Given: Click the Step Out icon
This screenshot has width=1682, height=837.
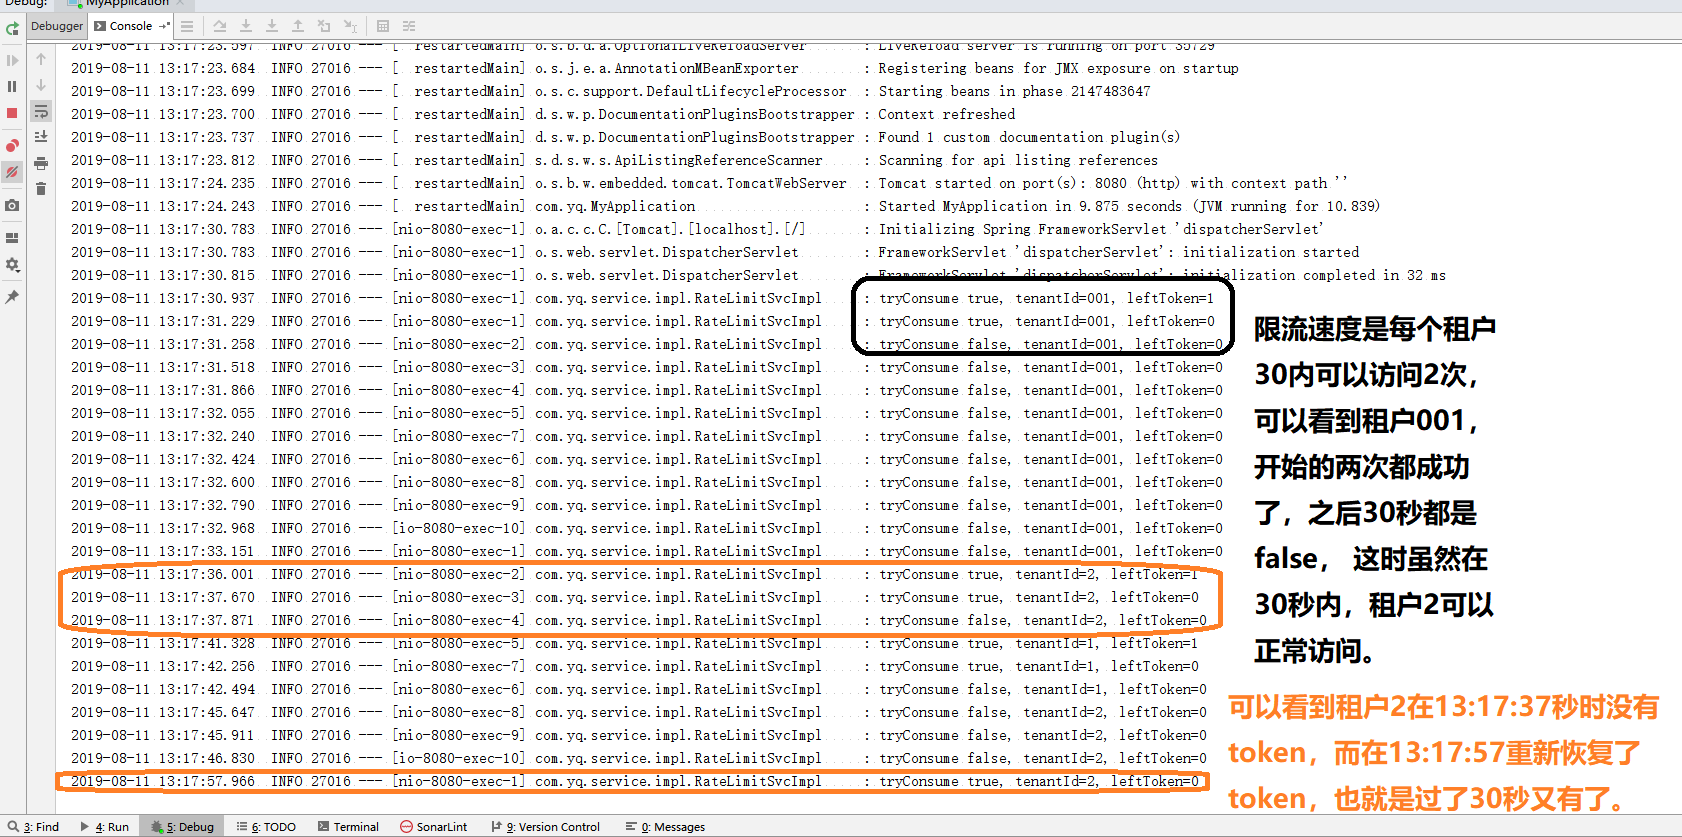Looking at the screenshot, I should 298,26.
